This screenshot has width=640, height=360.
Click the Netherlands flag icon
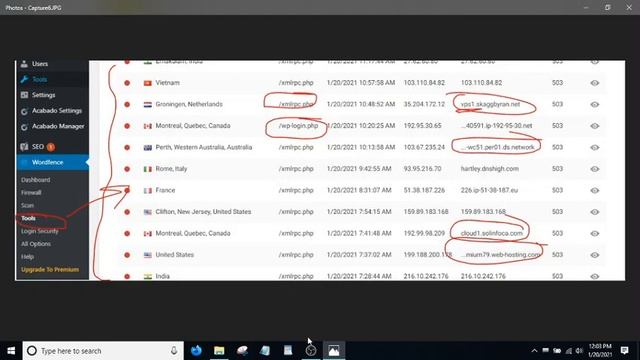tap(148, 104)
